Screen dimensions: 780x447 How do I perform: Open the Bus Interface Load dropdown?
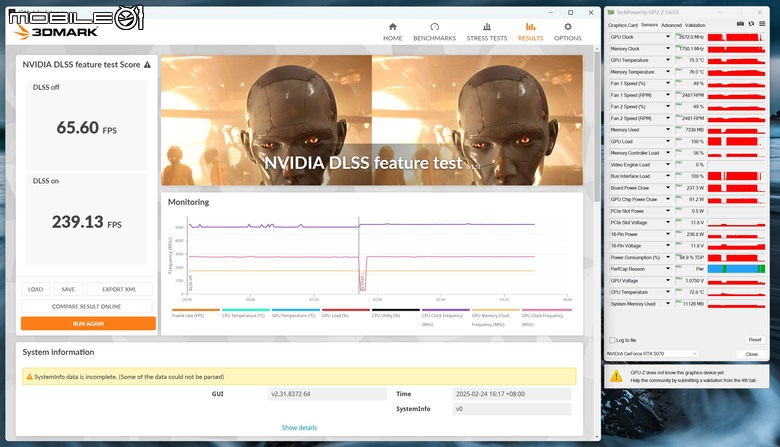click(668, 176)
